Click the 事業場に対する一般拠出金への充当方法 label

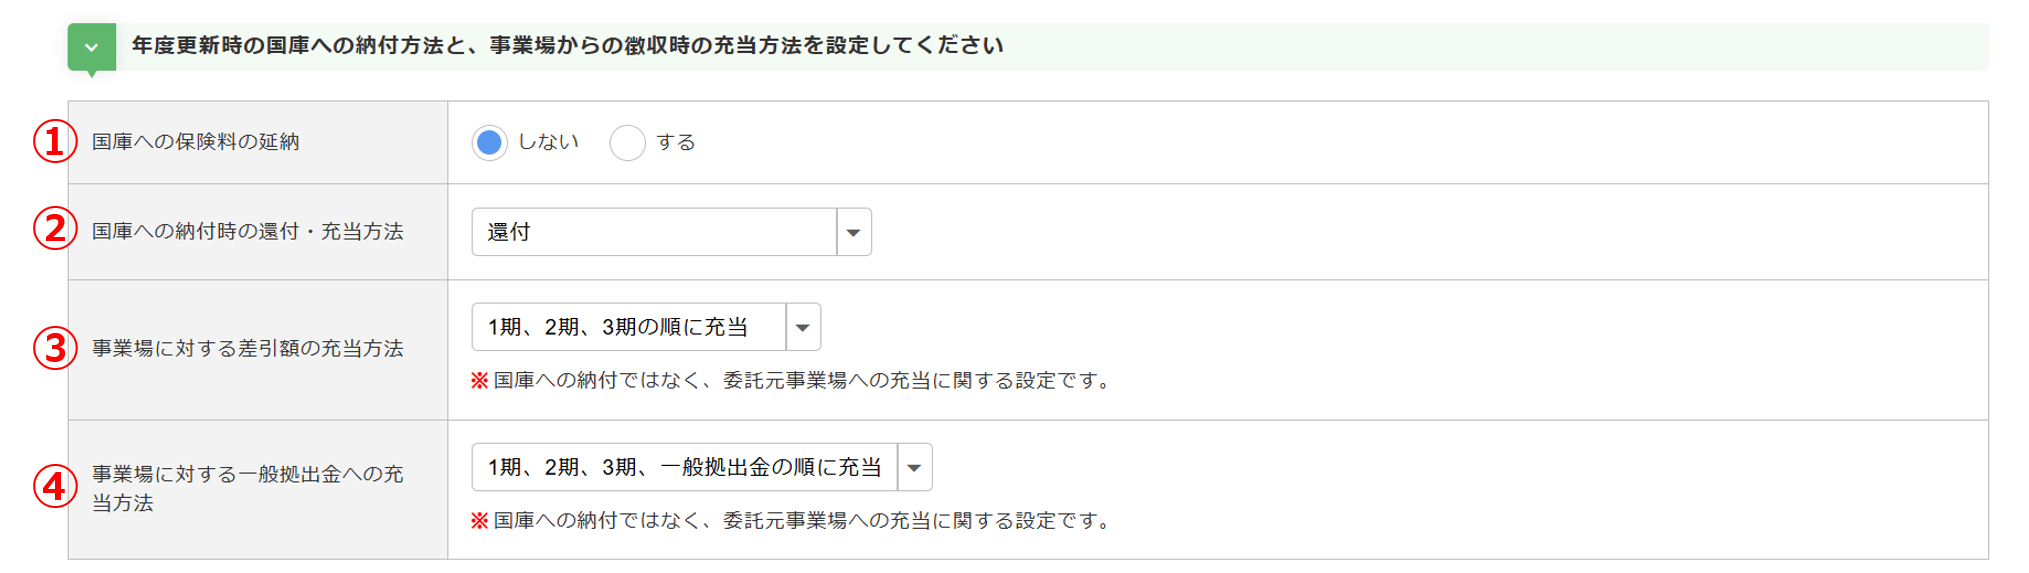[248, 488]
